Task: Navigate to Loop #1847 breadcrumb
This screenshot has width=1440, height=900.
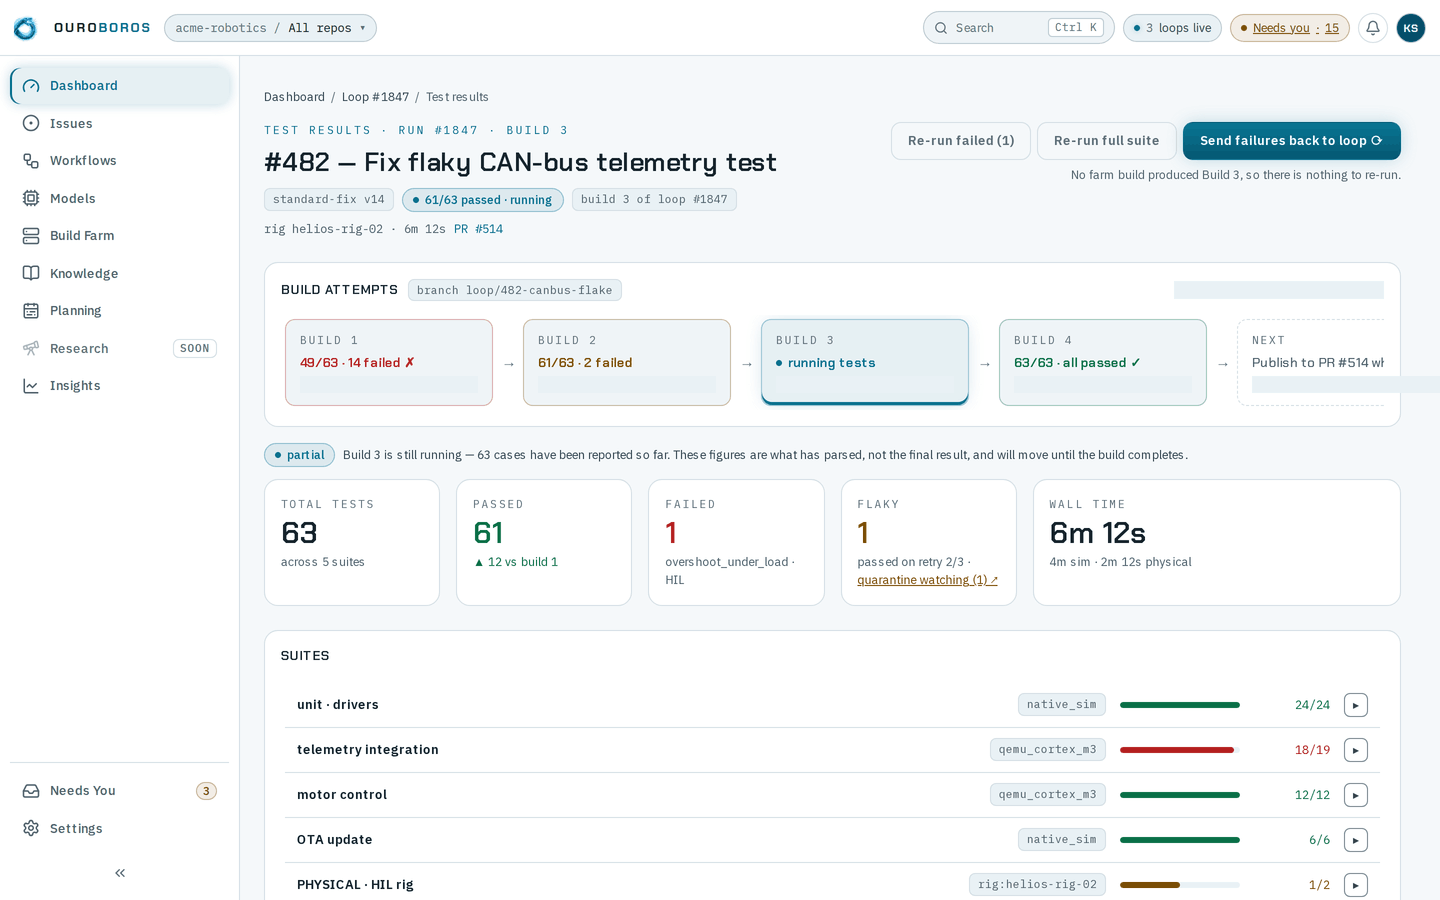Action: pos(375,97)
